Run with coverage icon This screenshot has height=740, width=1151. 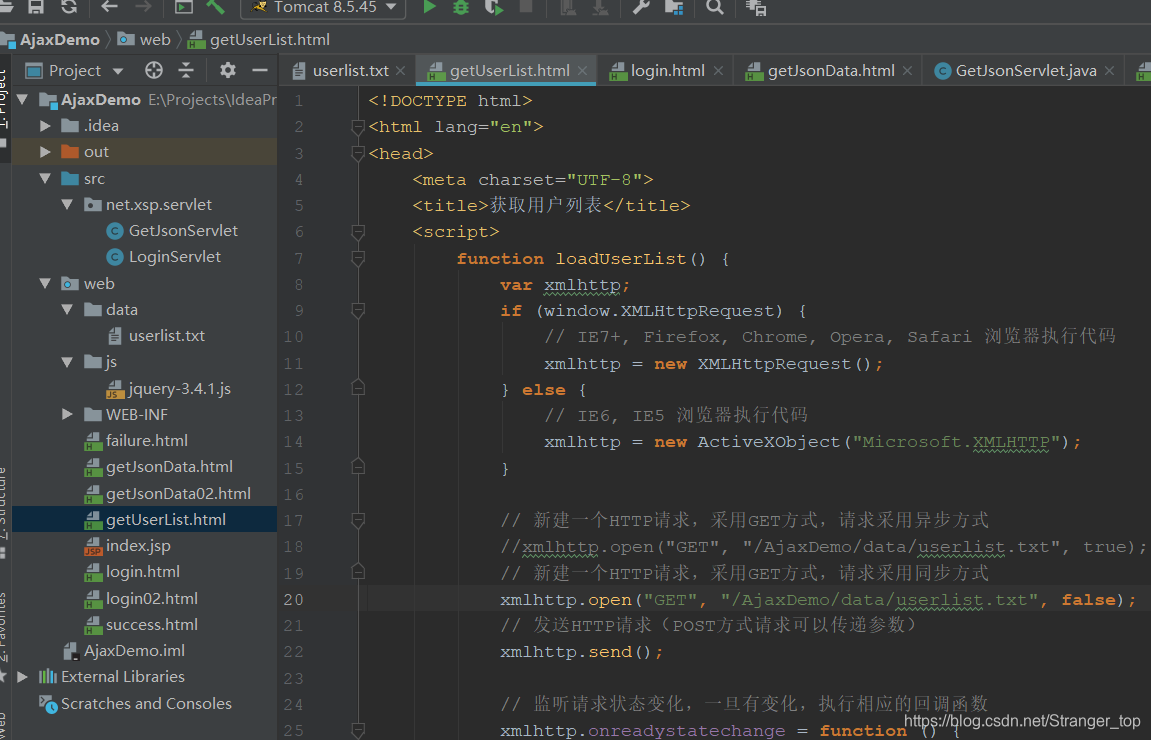click(494, 7)
